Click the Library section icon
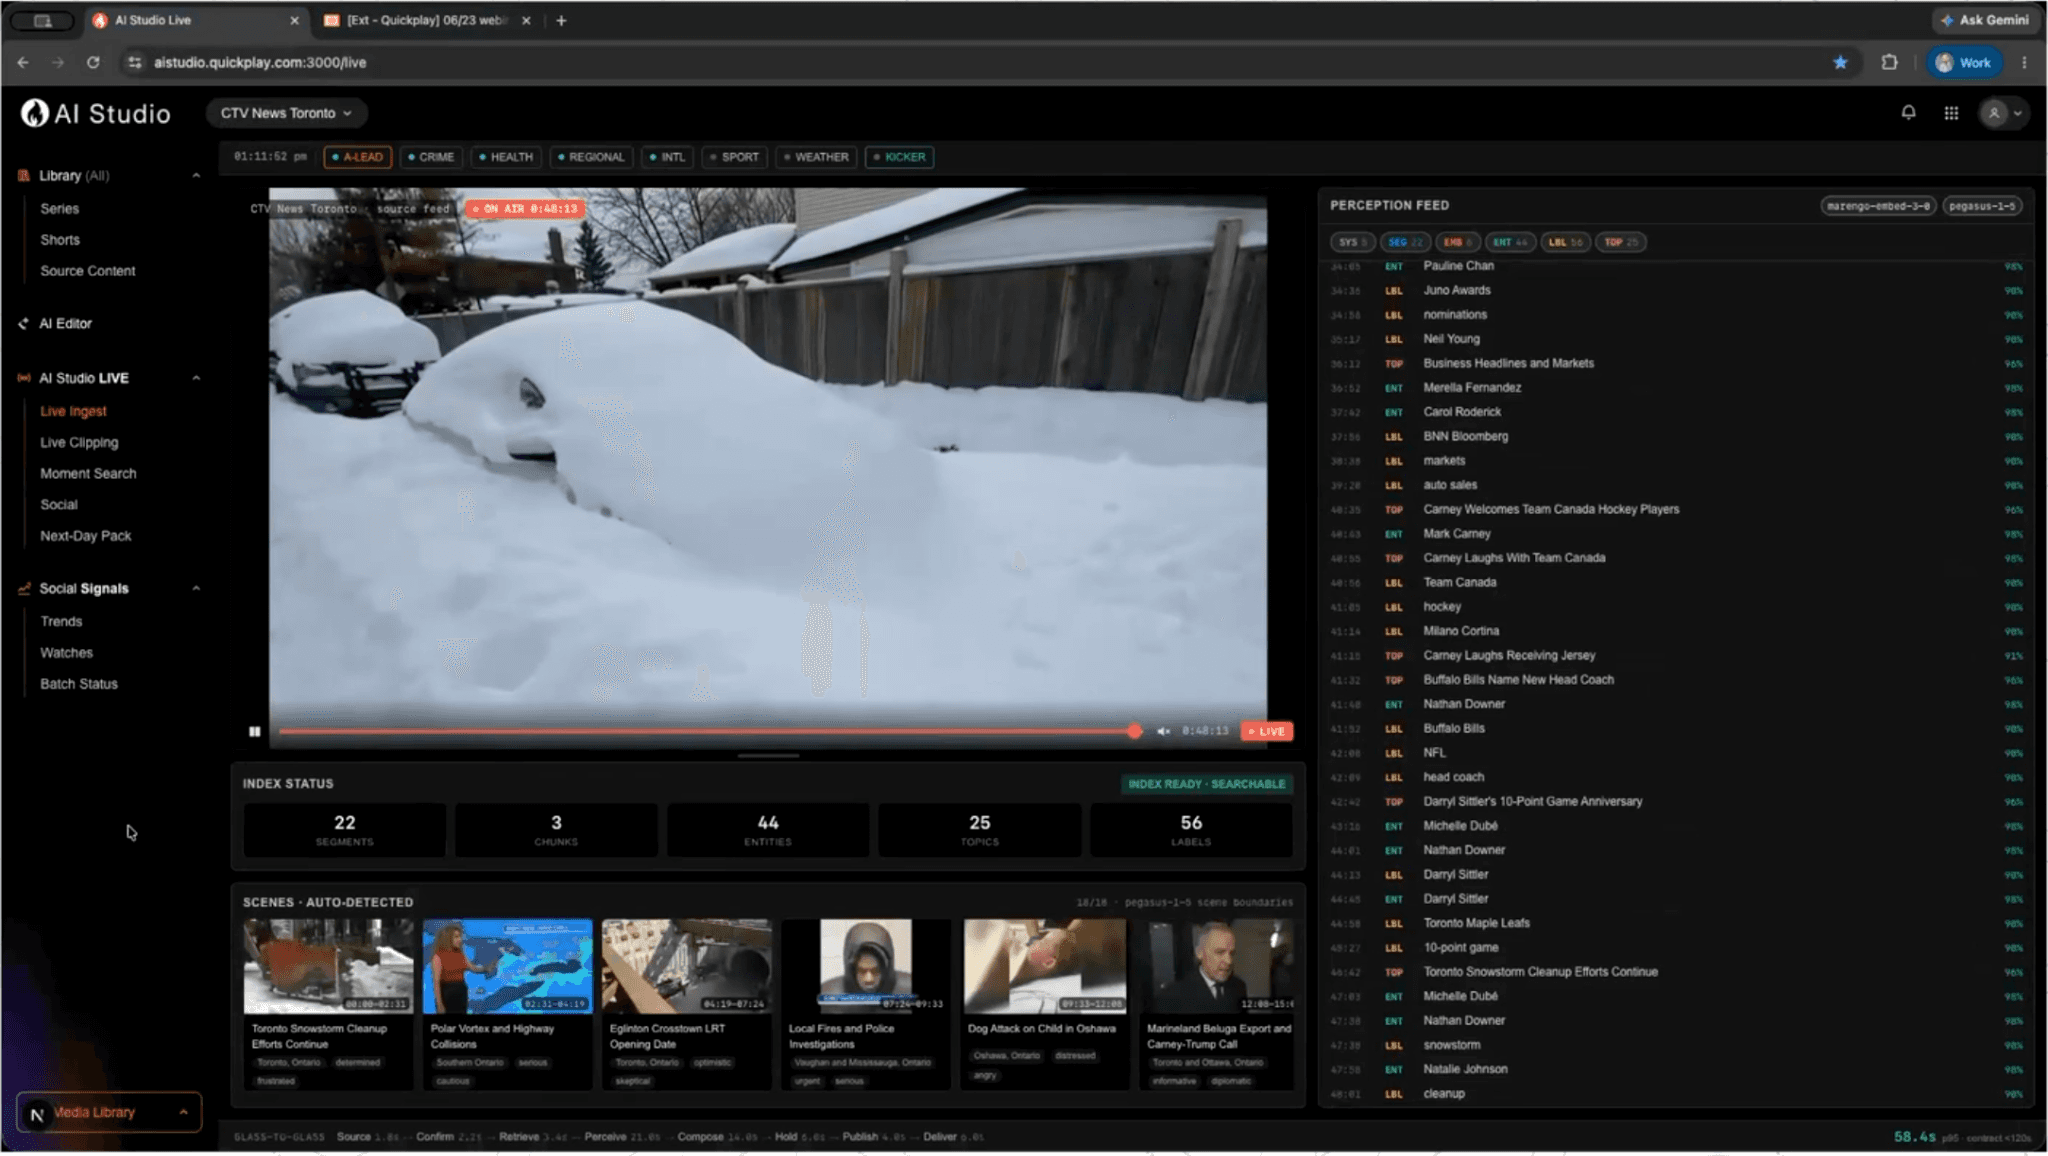2048x1156 pixels. tap(24, 175)
